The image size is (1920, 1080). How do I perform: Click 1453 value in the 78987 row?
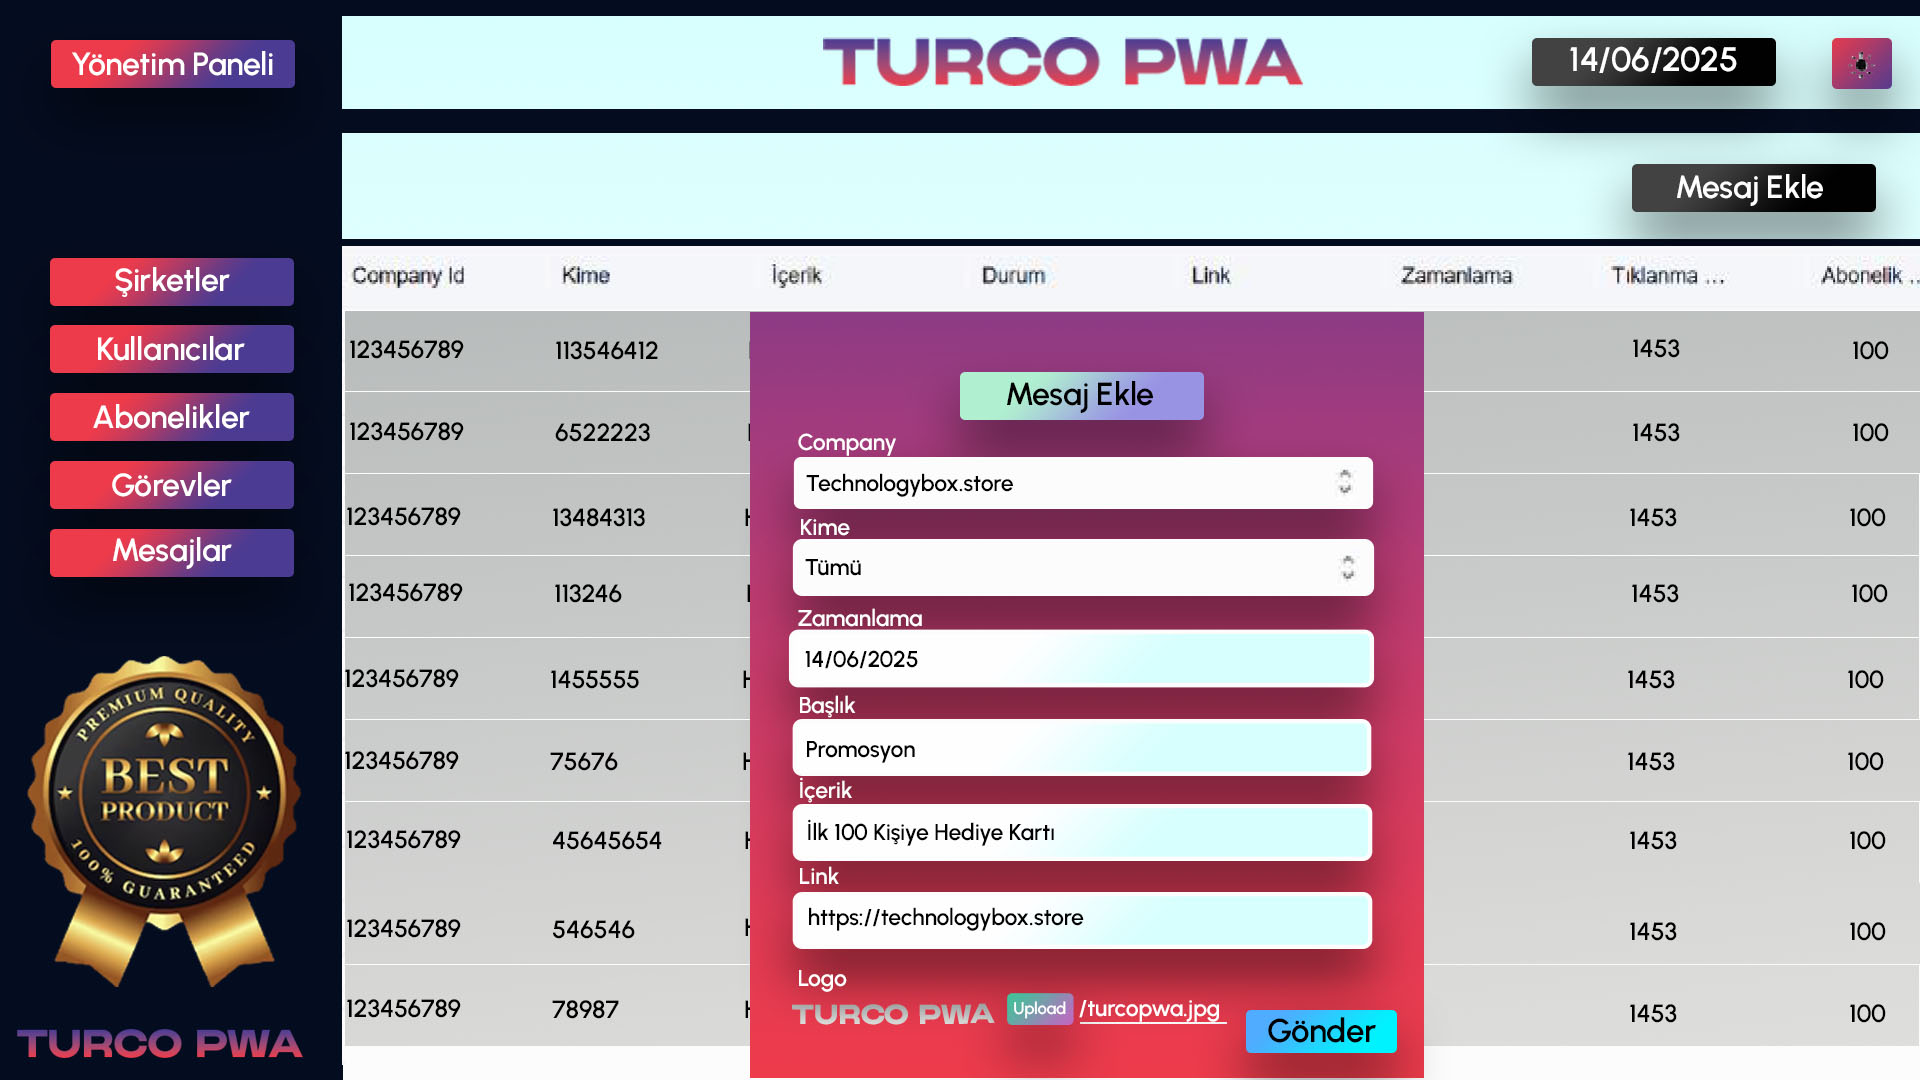pyautogui.click(x=1653, y=1014)
